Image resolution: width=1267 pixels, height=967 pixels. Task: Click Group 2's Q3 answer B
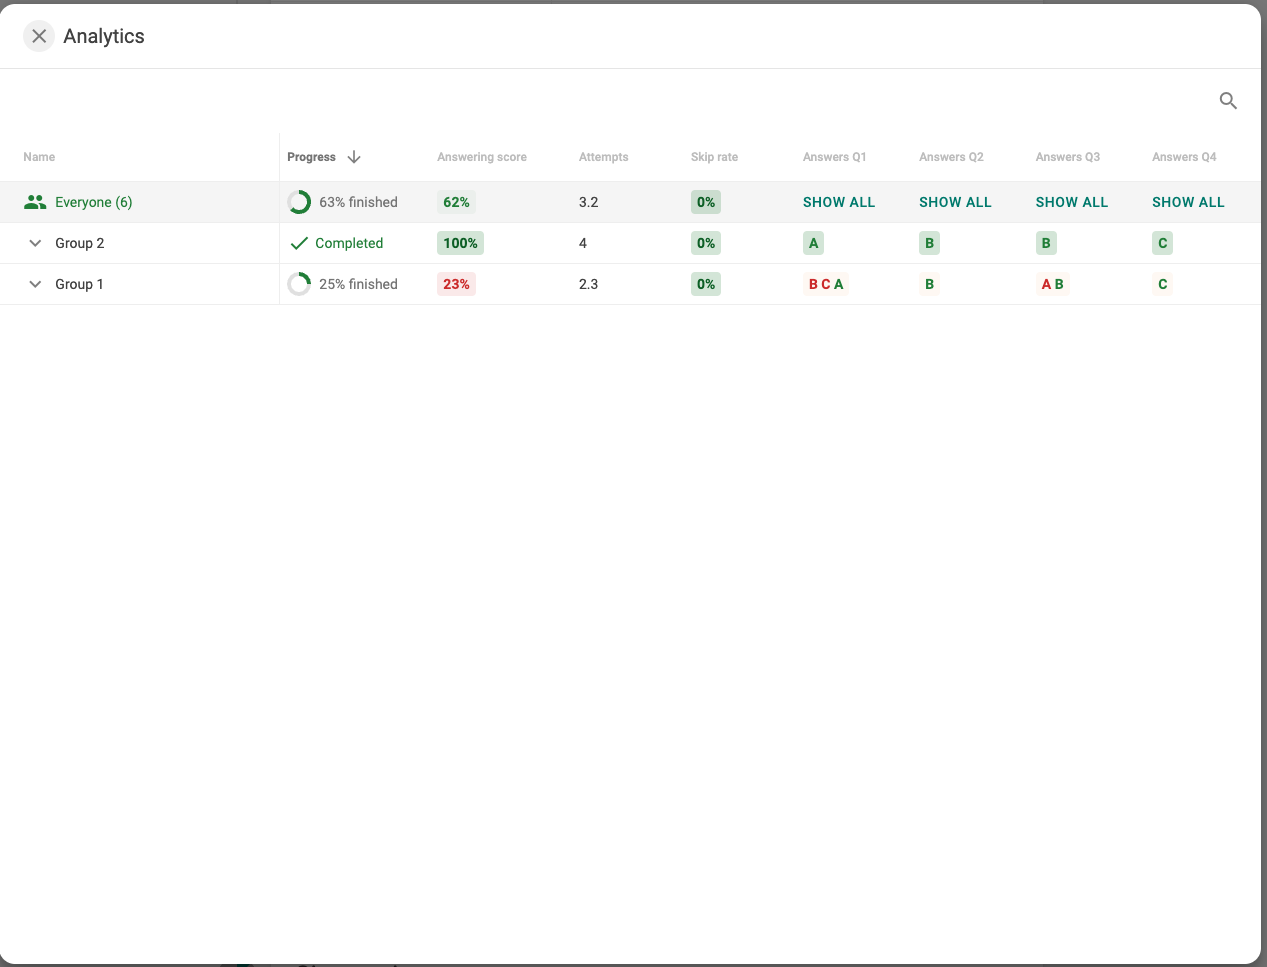[1046, 243]
